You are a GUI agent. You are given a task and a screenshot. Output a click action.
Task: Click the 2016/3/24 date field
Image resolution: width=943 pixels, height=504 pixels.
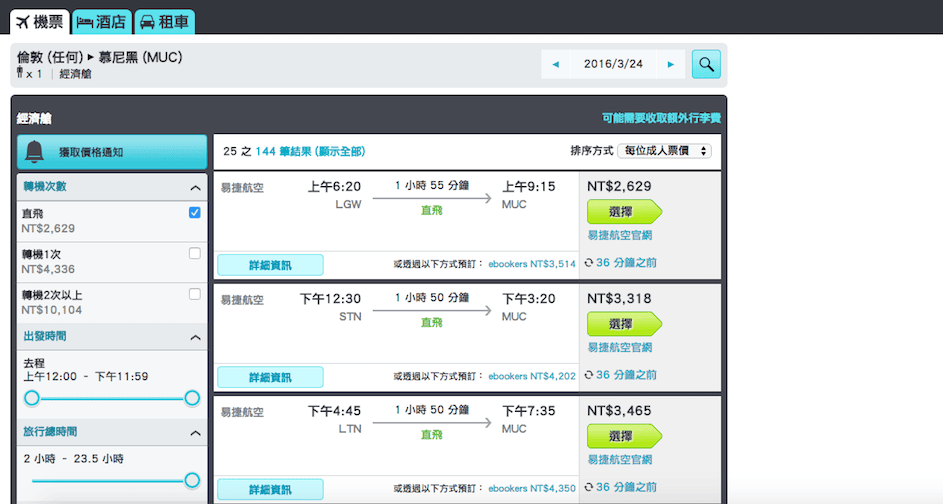613,64
